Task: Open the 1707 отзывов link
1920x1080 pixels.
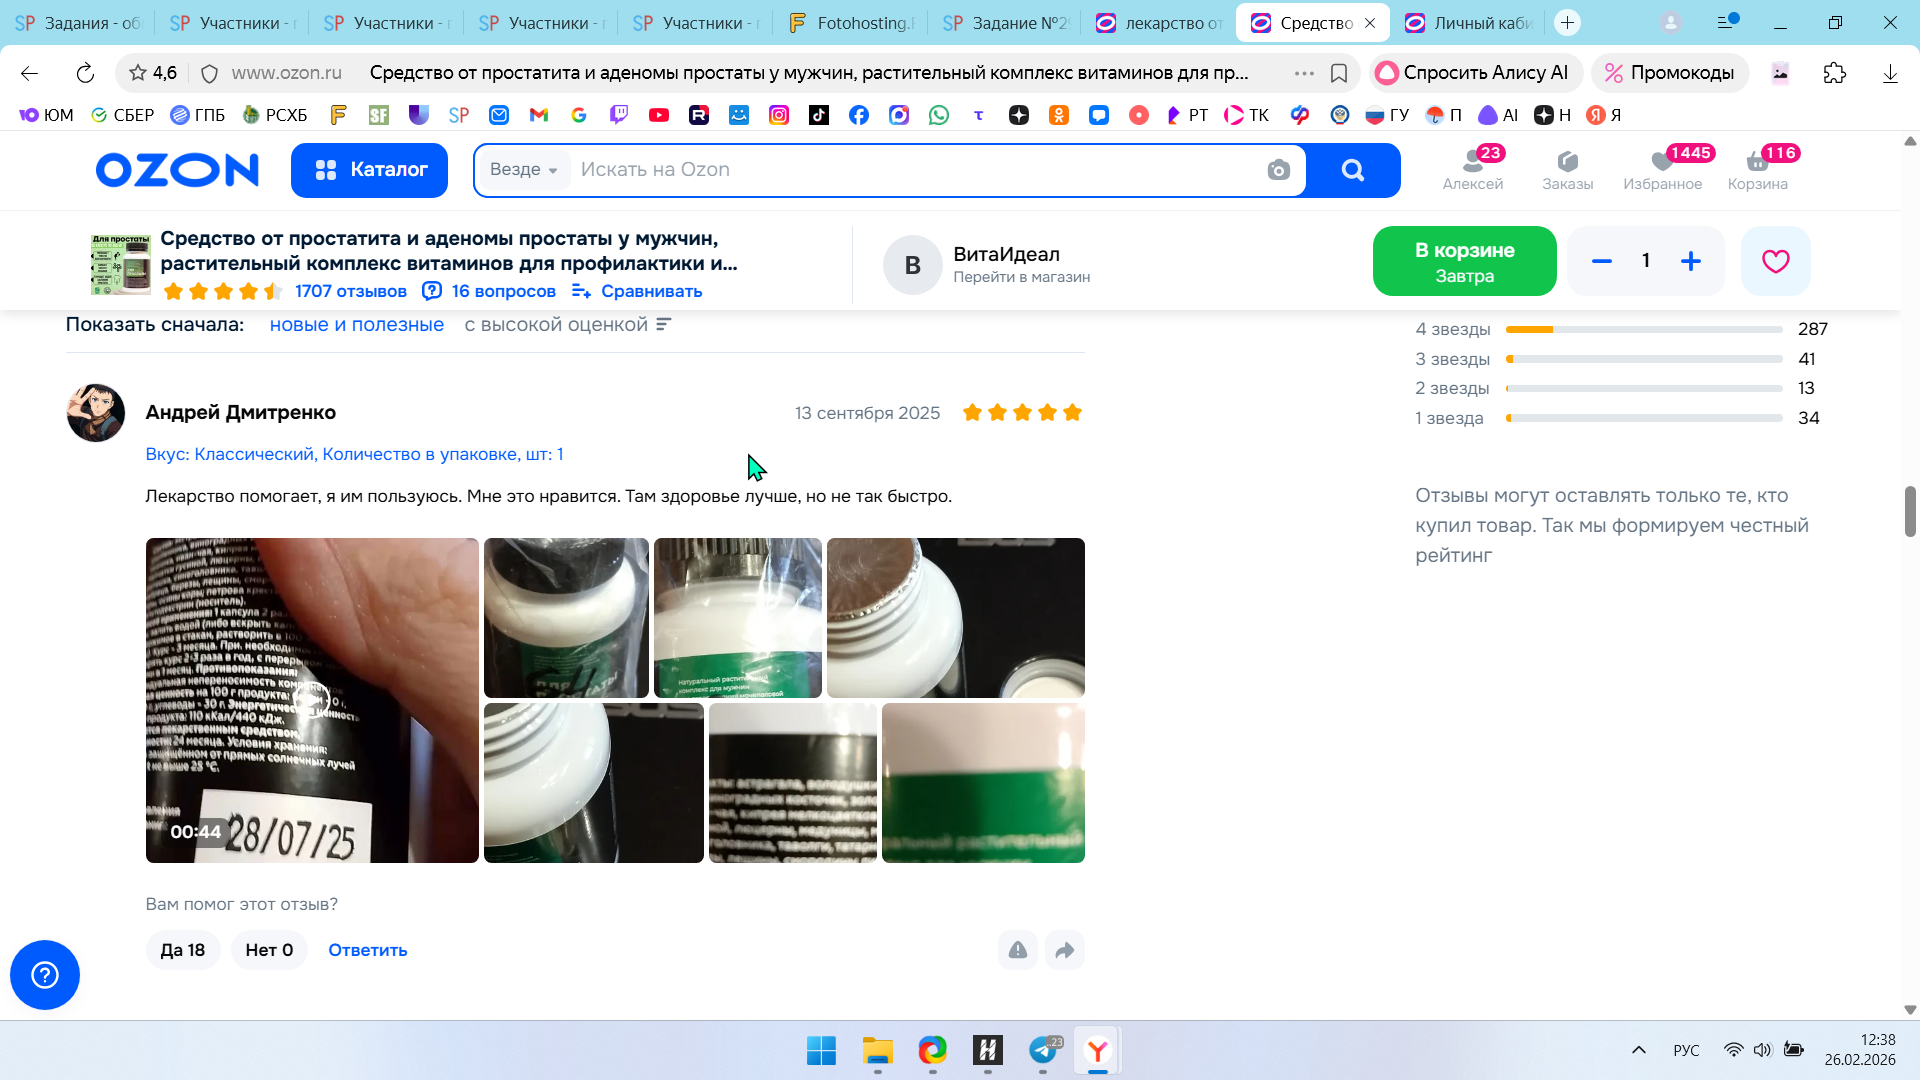Action: 350,291
